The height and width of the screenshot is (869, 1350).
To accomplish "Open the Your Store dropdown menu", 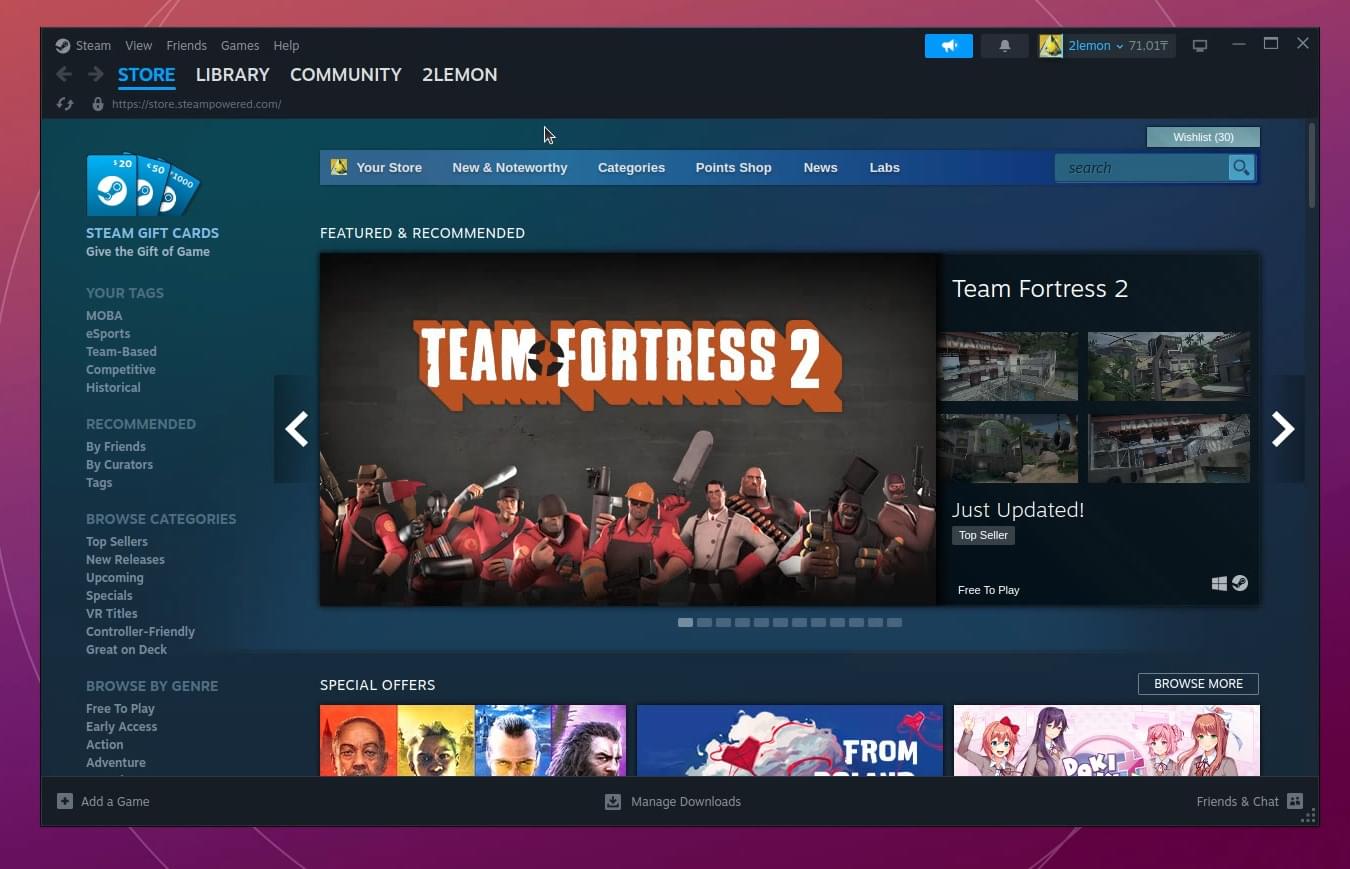I will coord(389,167).
